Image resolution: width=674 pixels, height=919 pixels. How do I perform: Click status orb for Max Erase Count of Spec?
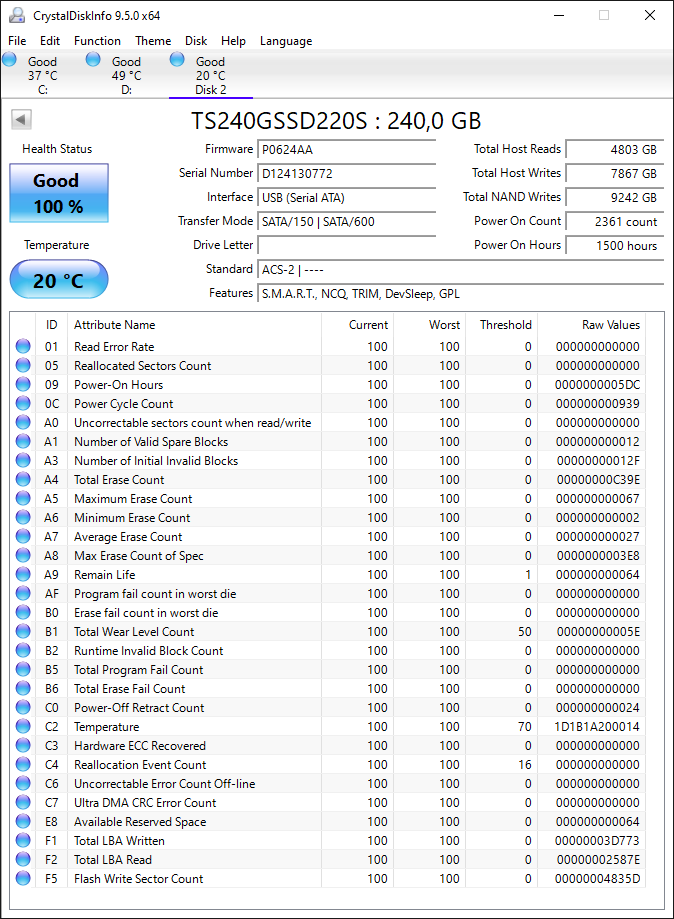coord(23,555)
